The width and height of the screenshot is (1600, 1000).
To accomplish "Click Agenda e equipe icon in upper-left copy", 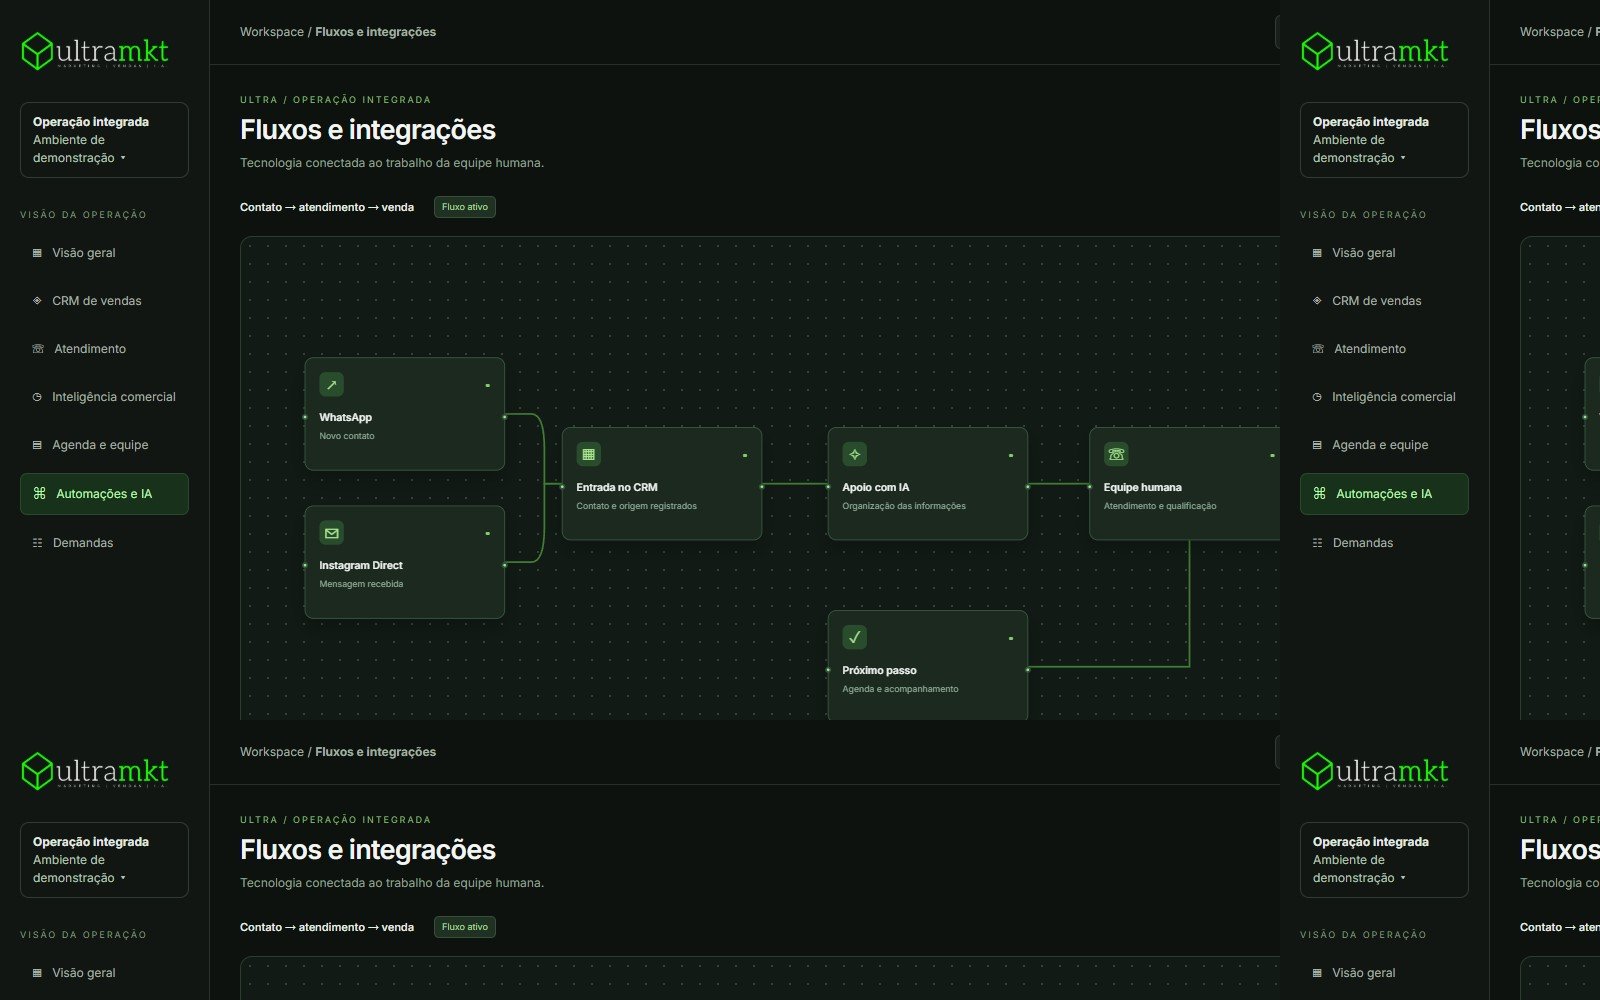I will coord(37,445).
